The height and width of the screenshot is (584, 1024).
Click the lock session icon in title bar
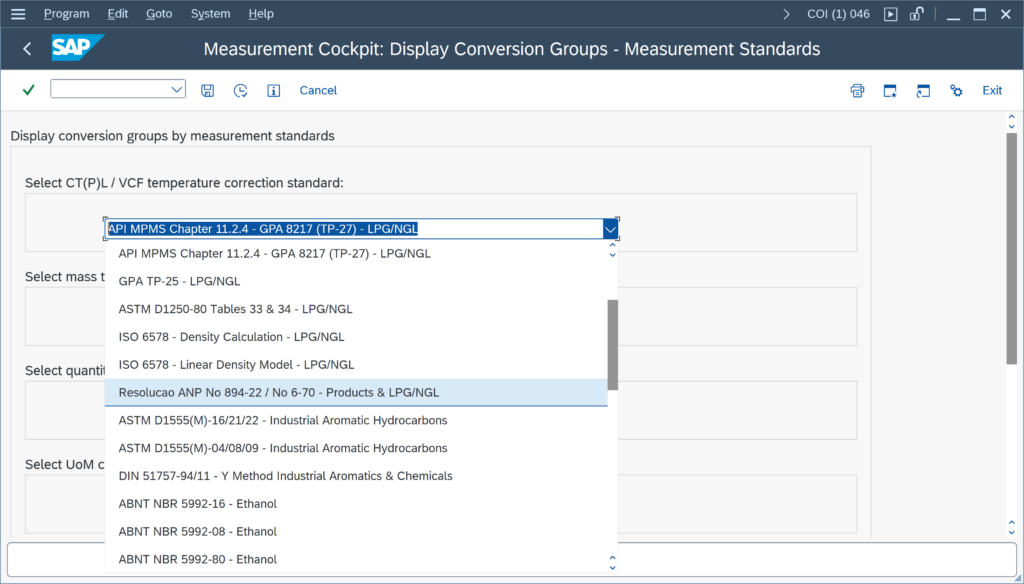tap(917, 14)
